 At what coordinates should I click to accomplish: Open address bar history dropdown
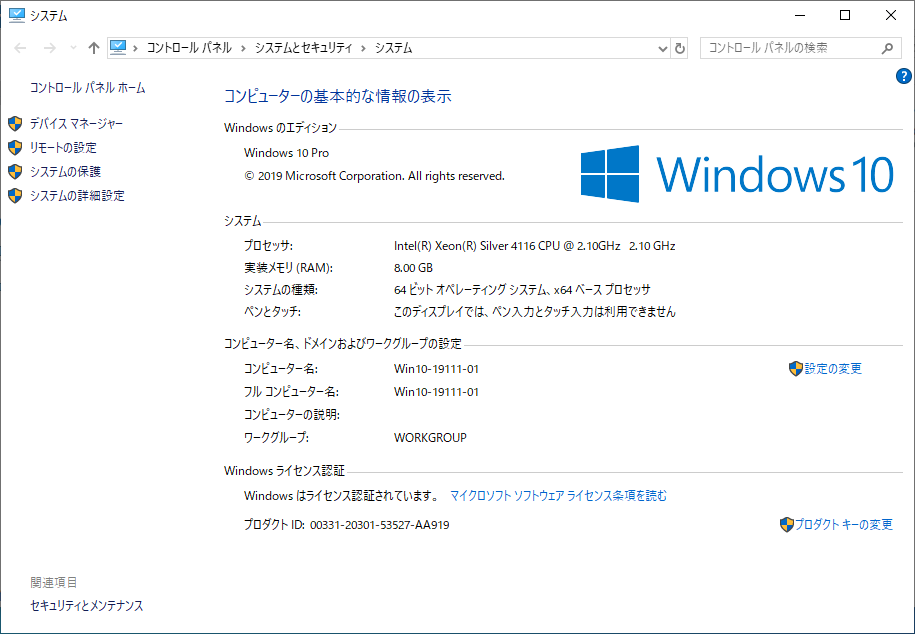point(663,48)
